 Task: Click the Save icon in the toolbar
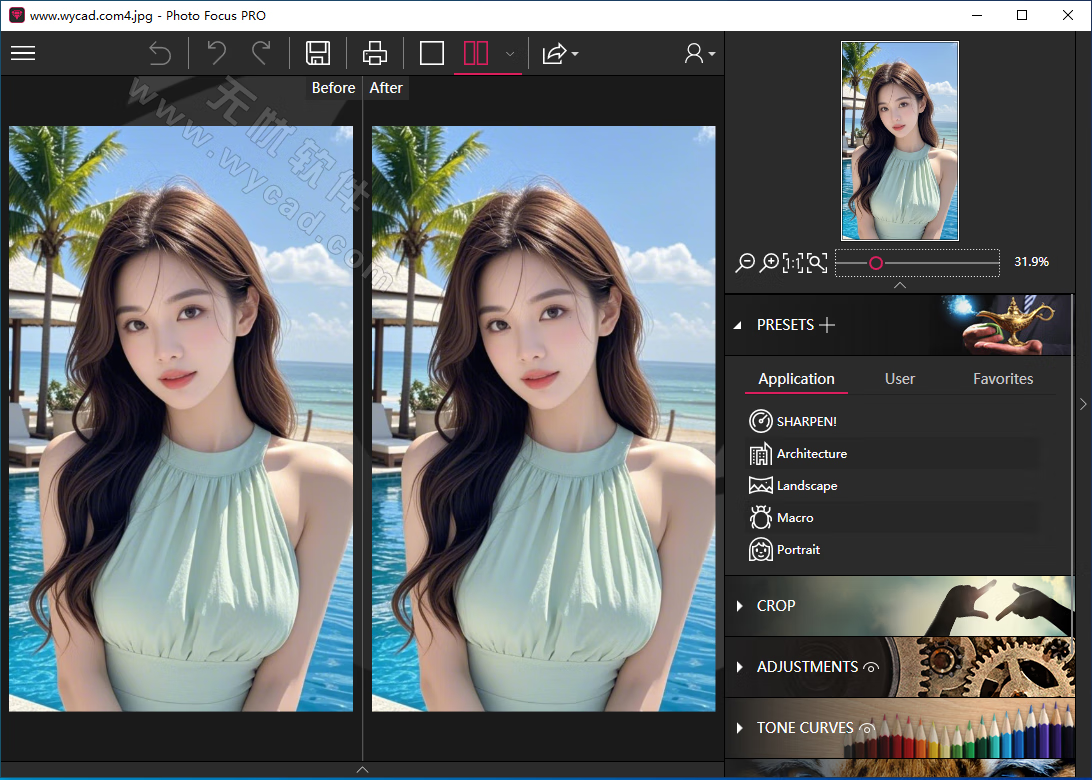coord(318,54)
